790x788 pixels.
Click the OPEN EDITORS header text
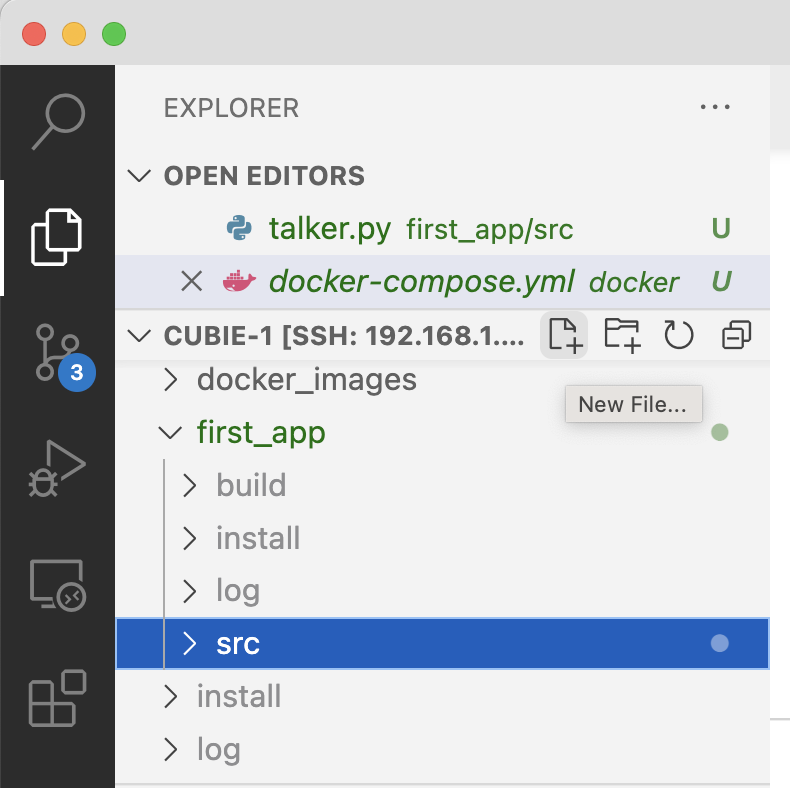[x=264, y=176]
